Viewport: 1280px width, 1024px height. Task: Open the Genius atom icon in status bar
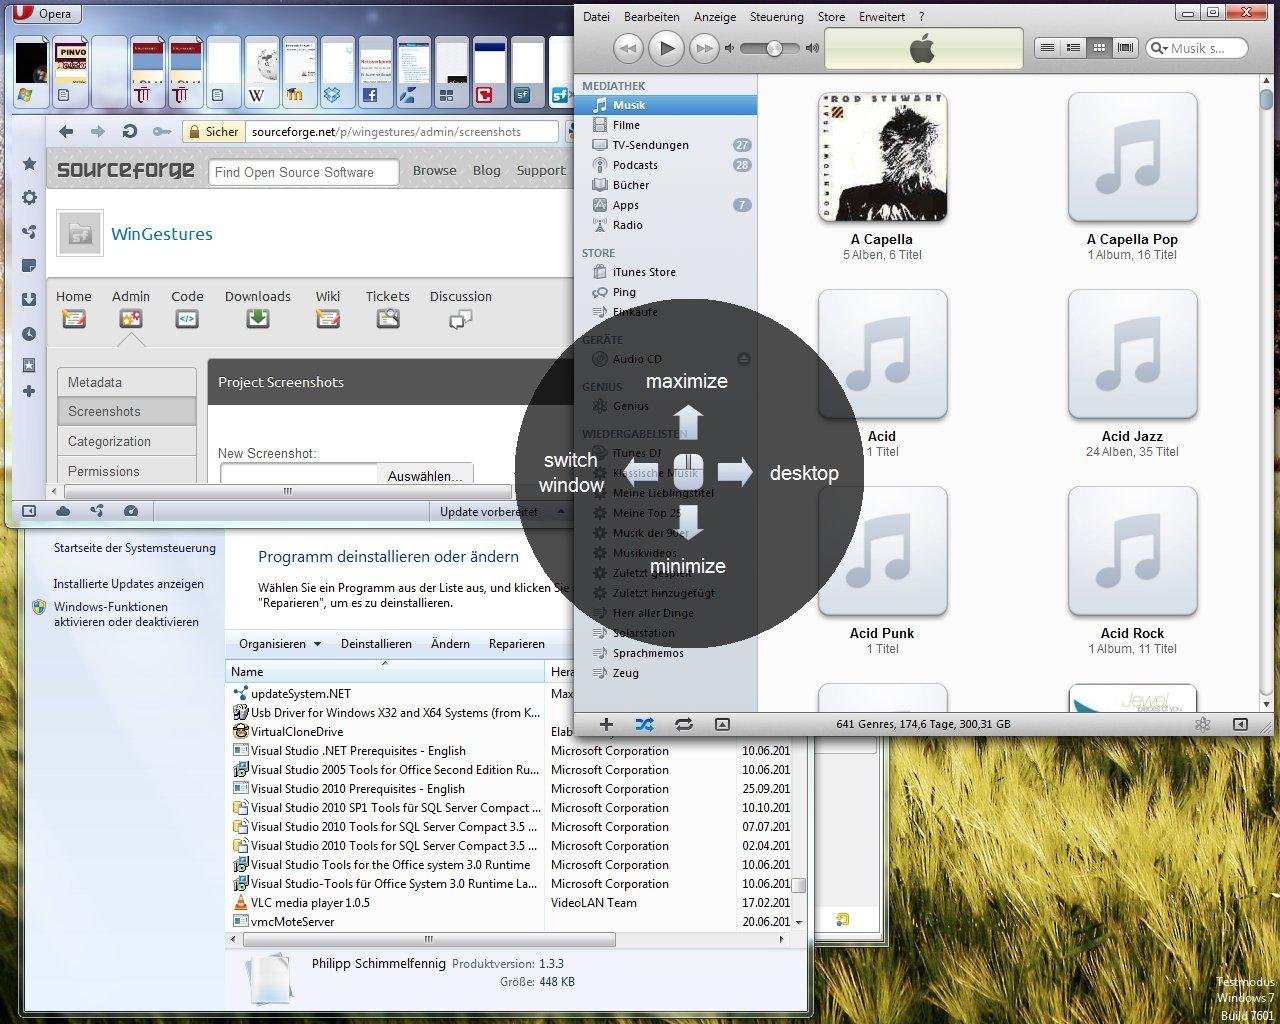[x=1203, y=724]
